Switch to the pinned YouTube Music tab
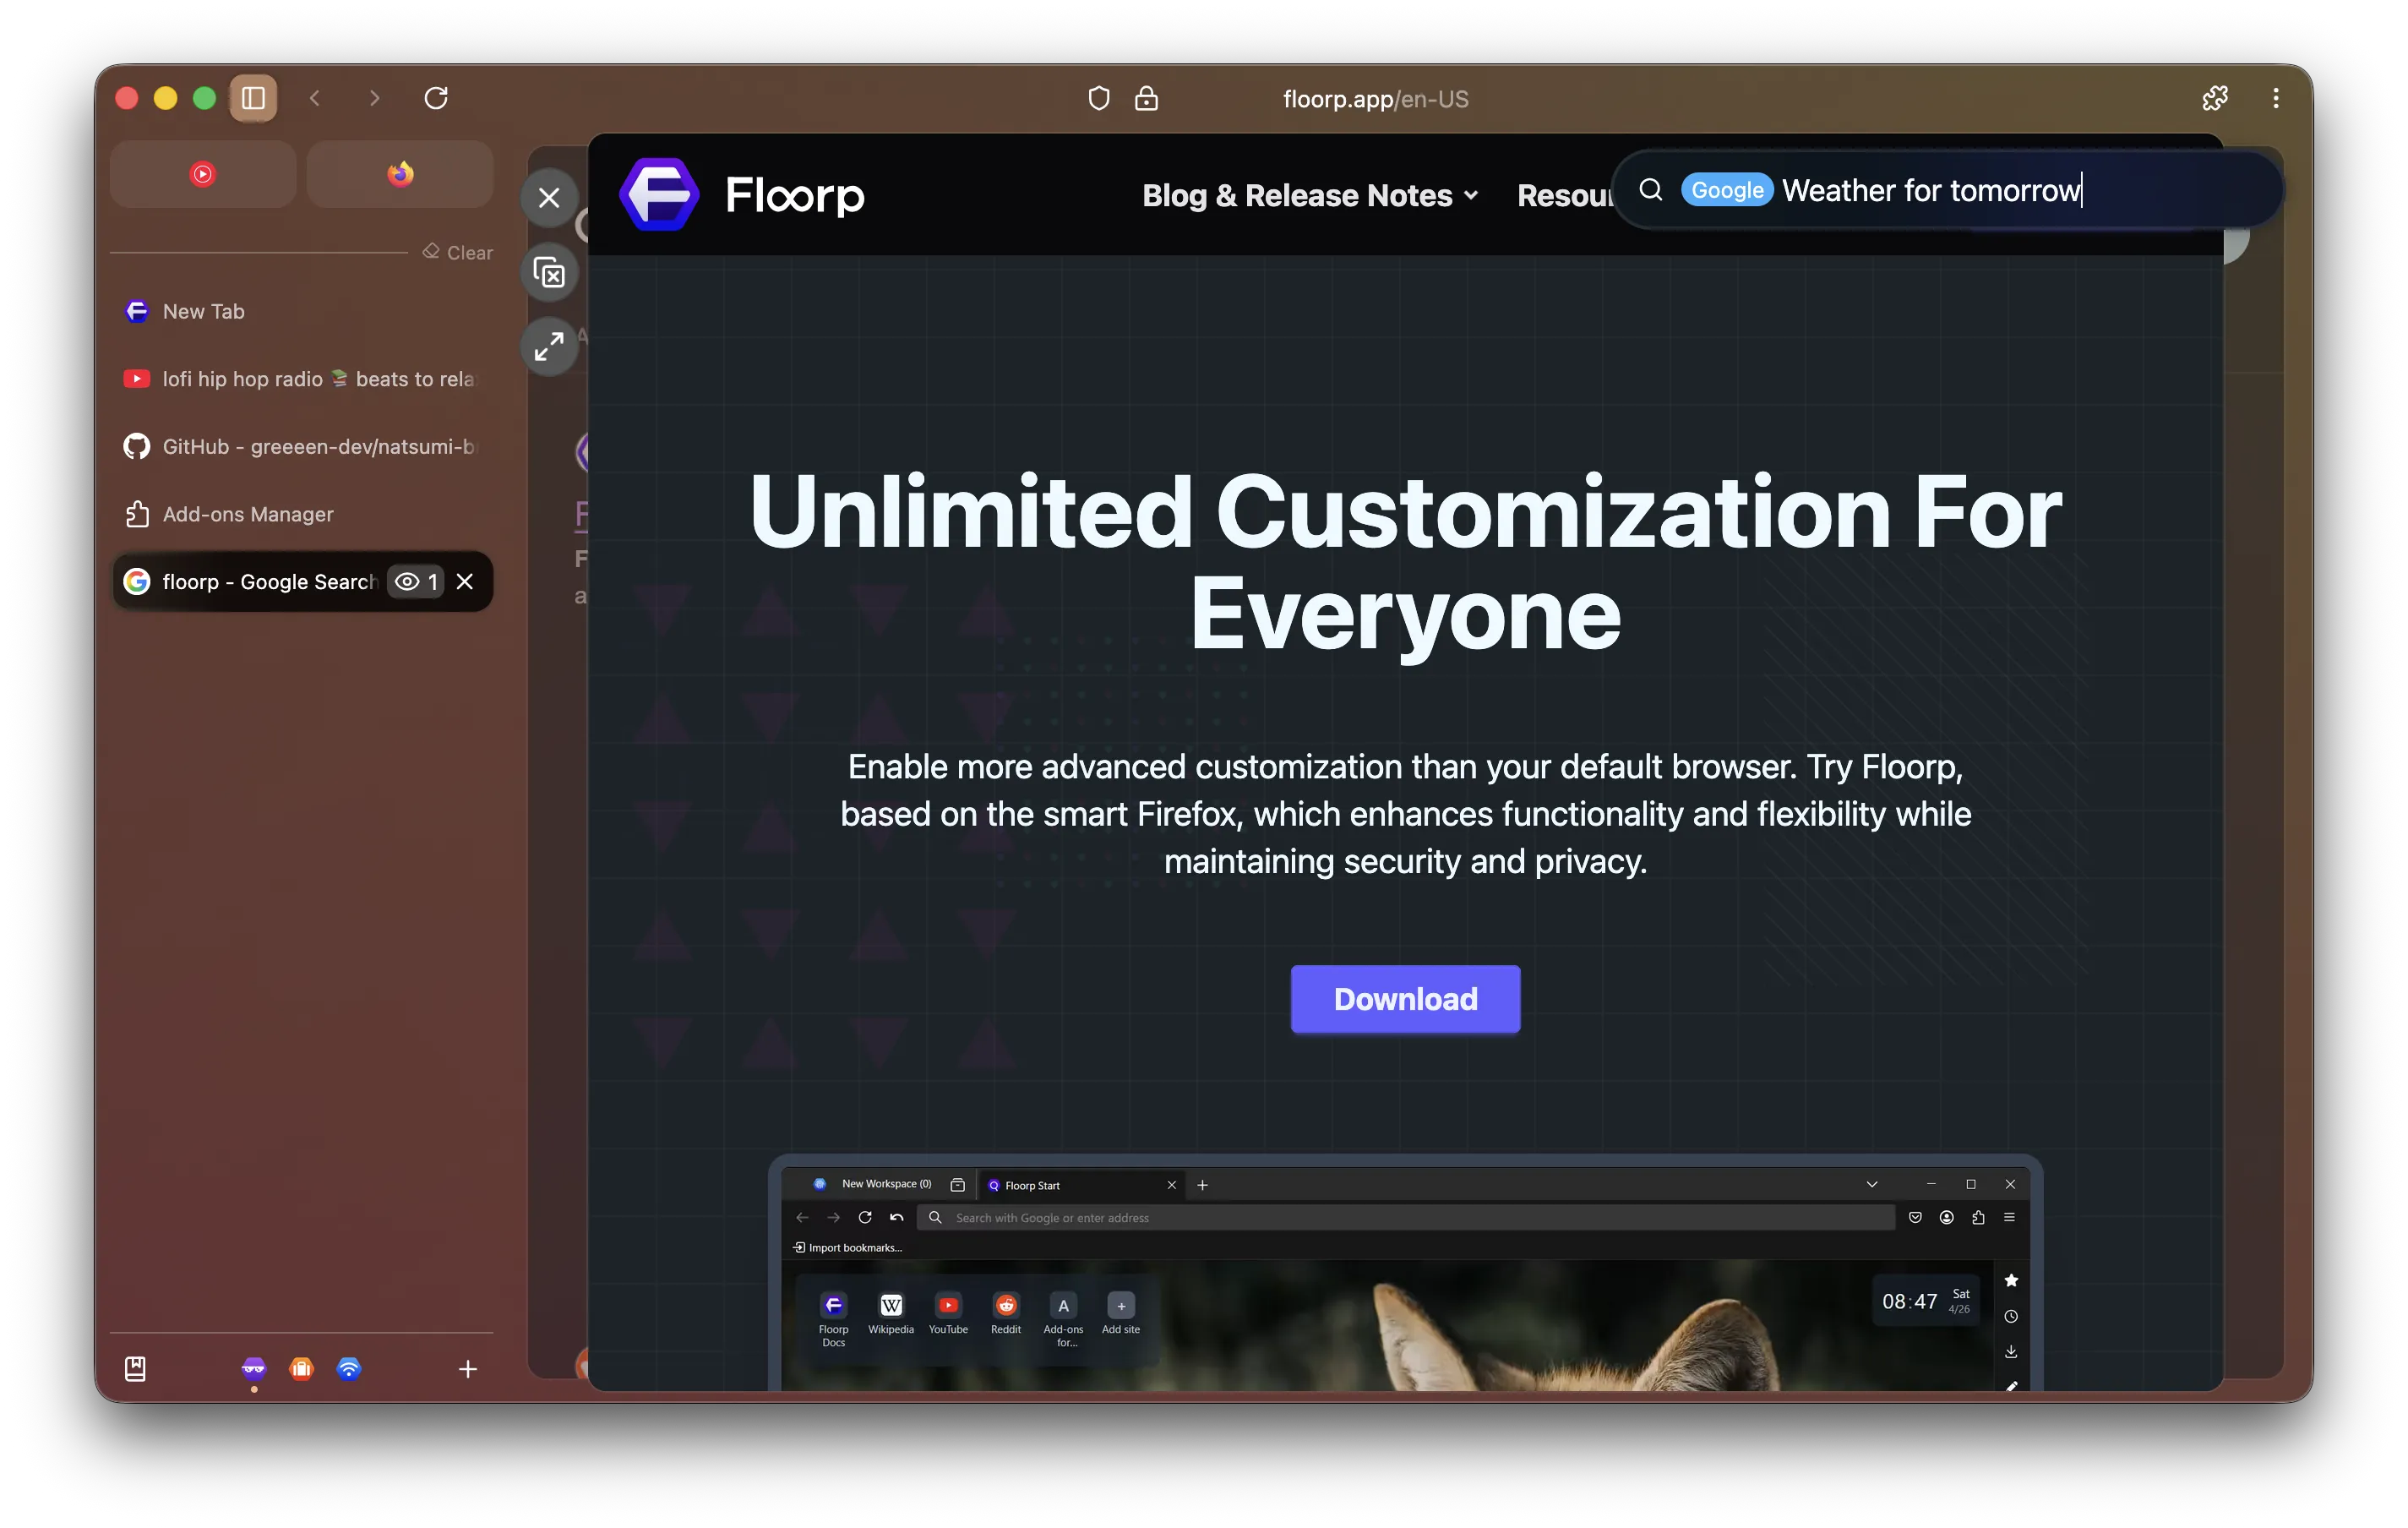 [x=203, y=174]
